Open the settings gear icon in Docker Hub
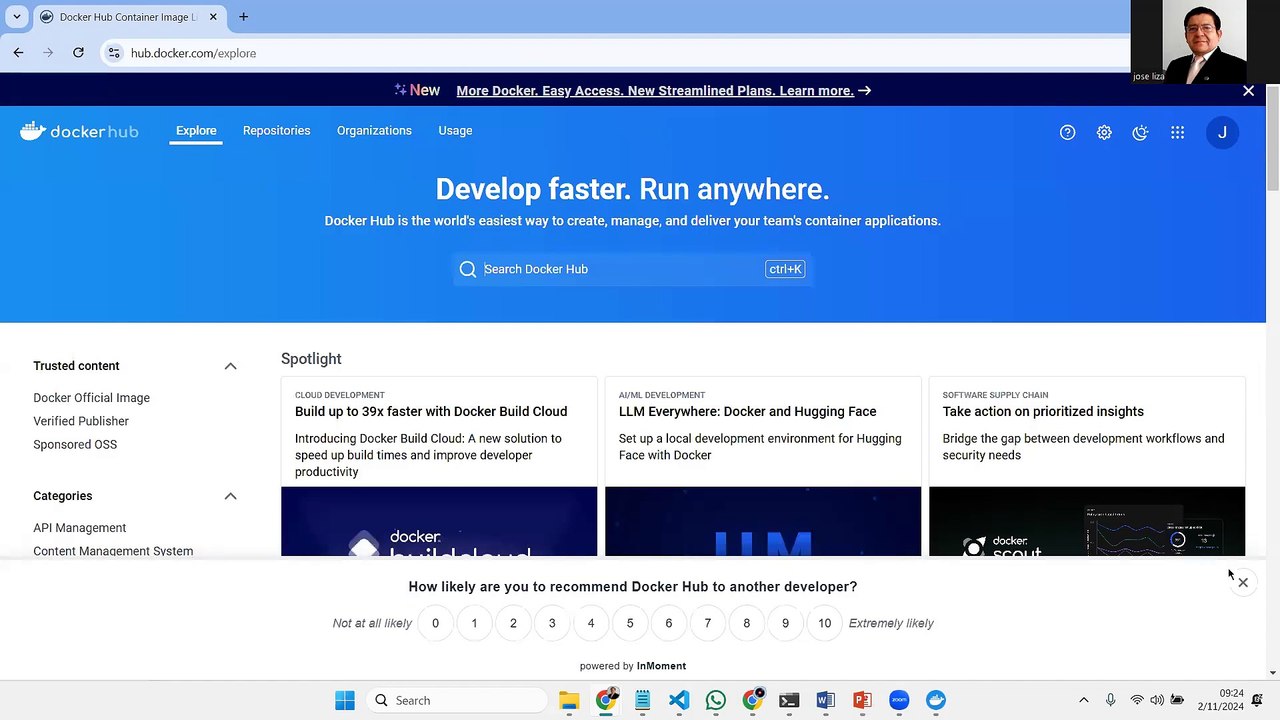 [x=1104, y=132]
